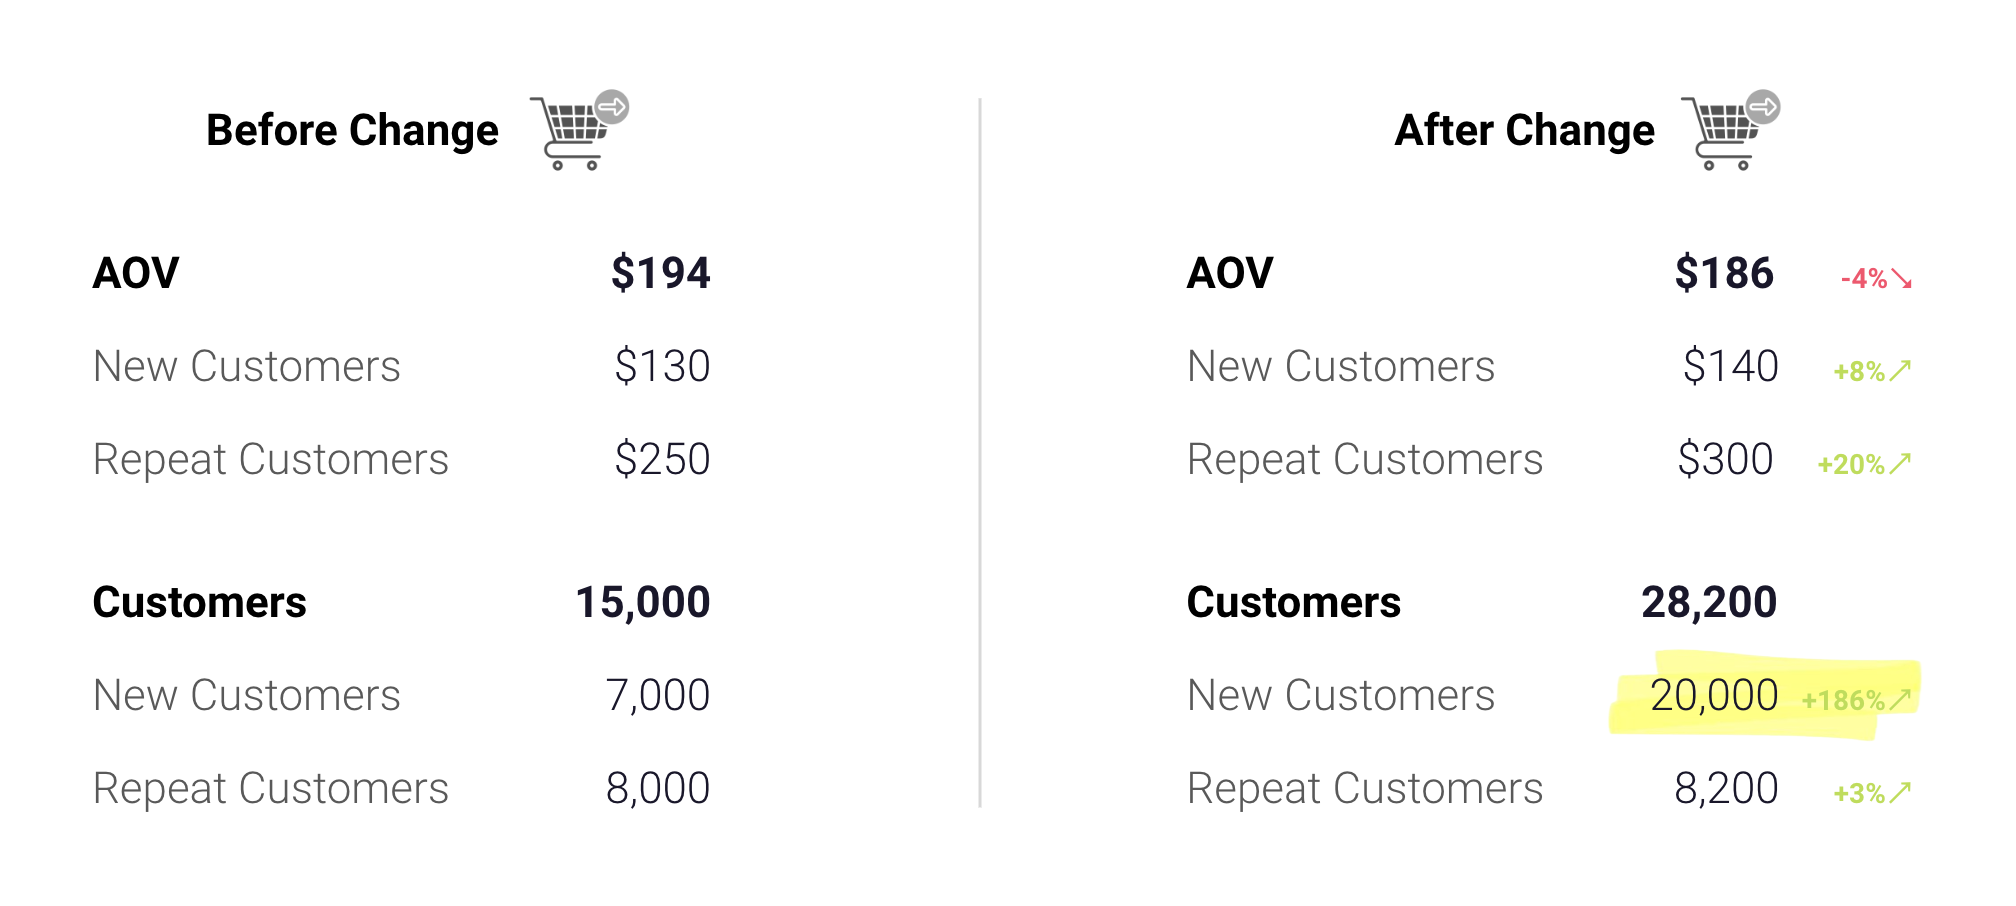Click the $186 AOV value

click(x=1724, y=273)
